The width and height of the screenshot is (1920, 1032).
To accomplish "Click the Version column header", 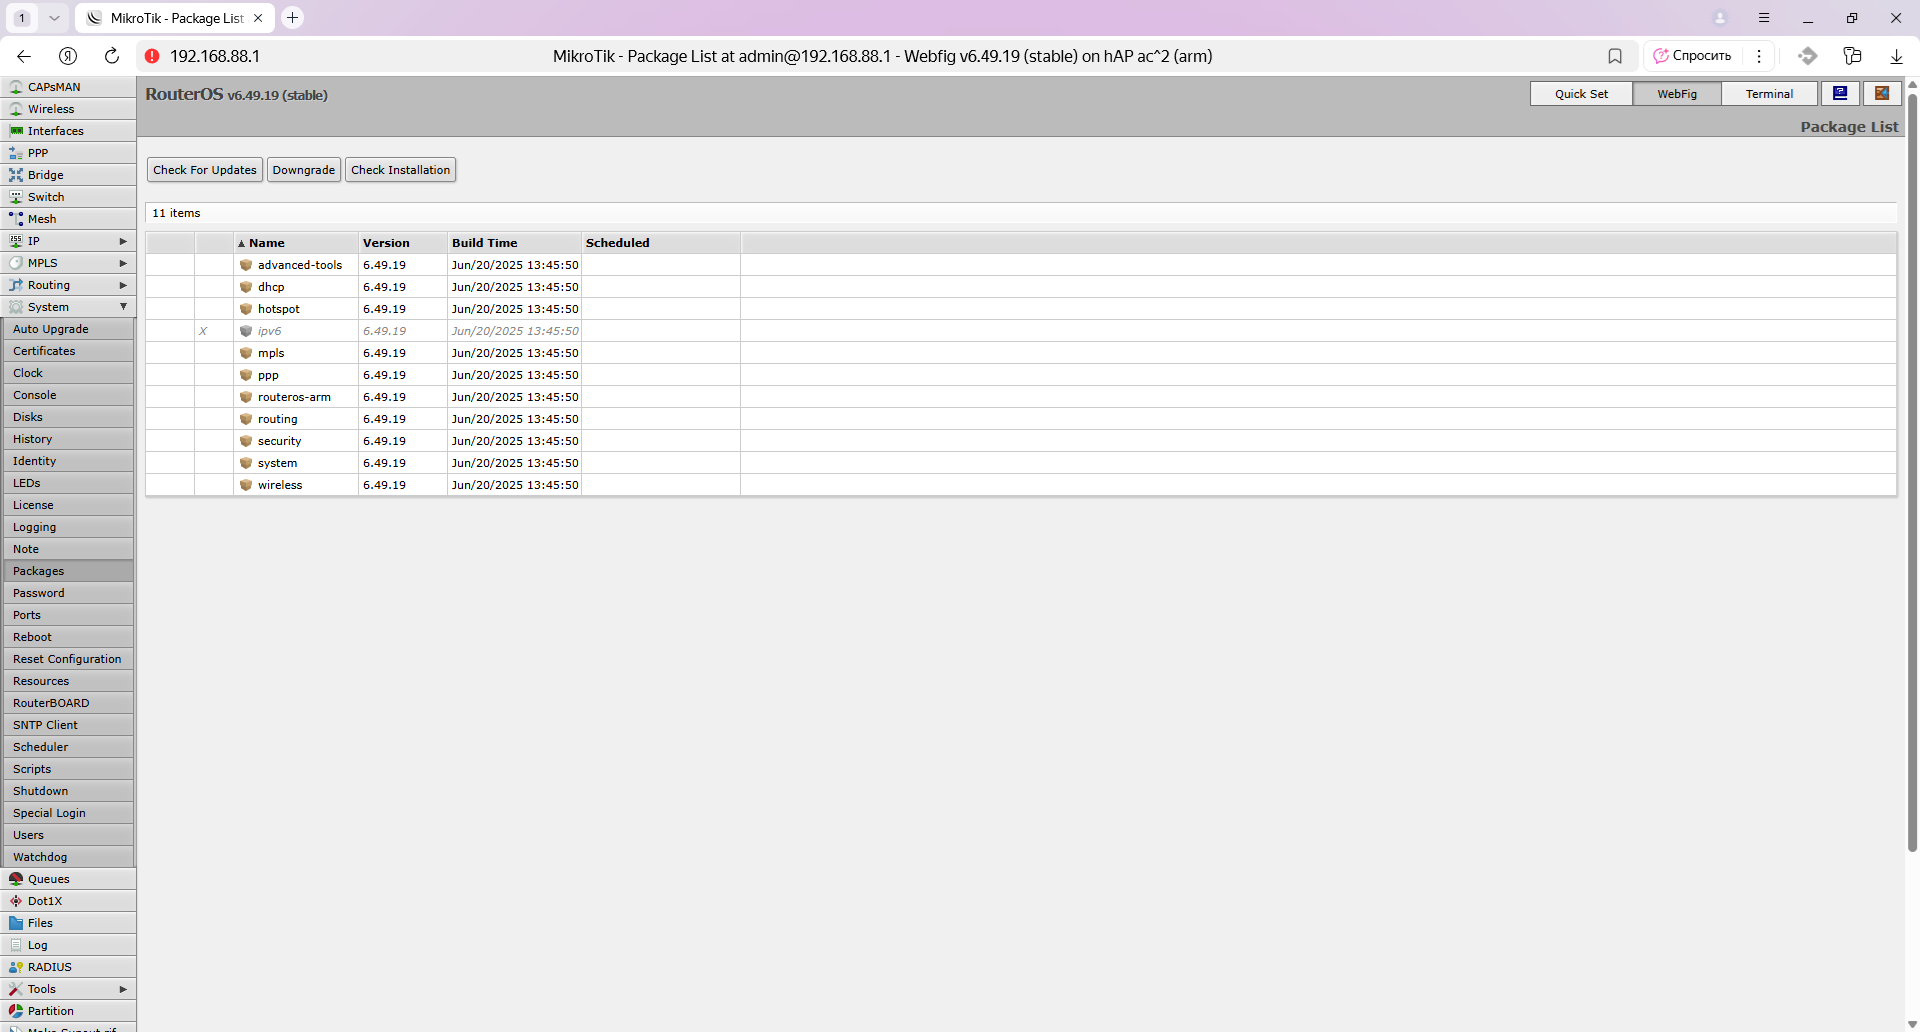I will pos(402,243).
